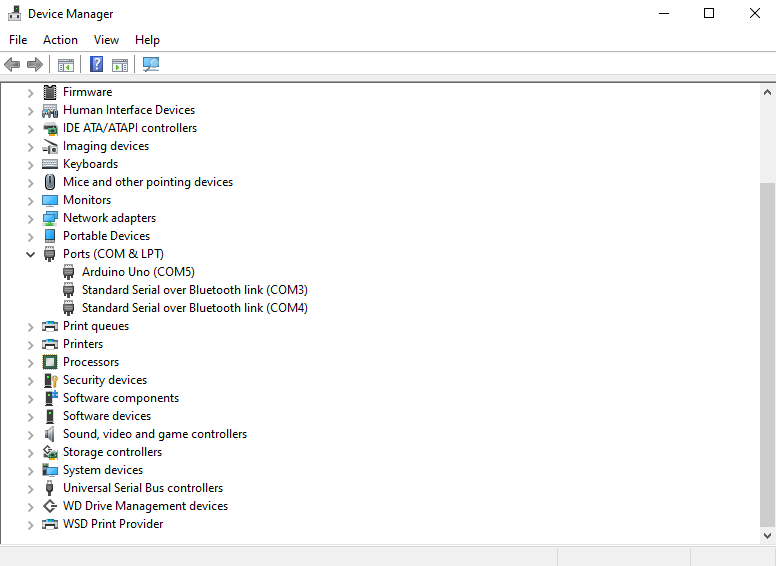This screenshot has height=566, width=776.
Task: Click the Arduino Uno port icon
Action: pyautogui.click(x=69, y=272)
